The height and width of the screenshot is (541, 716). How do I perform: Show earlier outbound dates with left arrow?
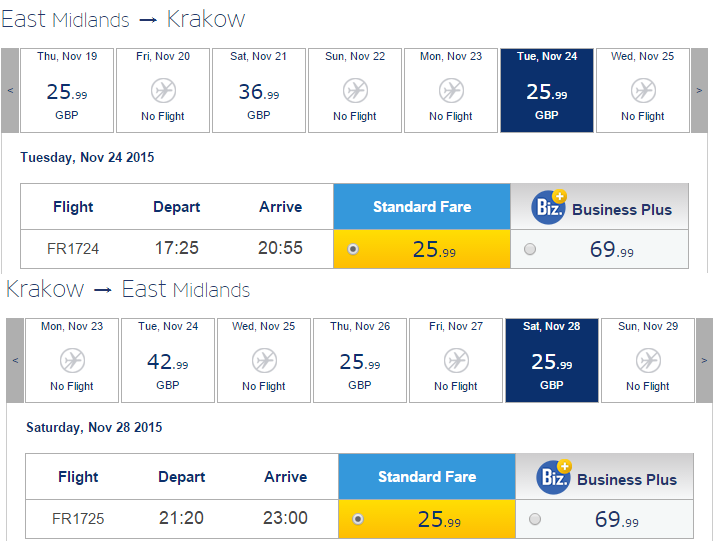click(x=10, y=90)
